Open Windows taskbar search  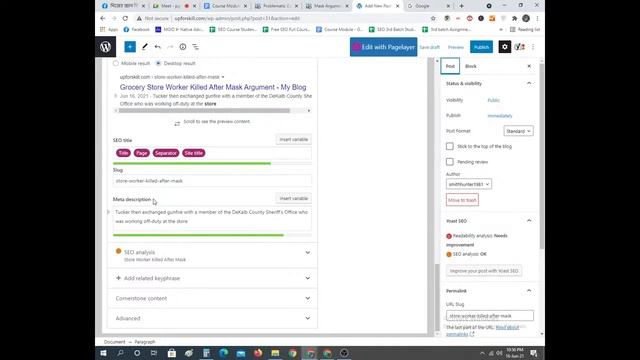120,353
